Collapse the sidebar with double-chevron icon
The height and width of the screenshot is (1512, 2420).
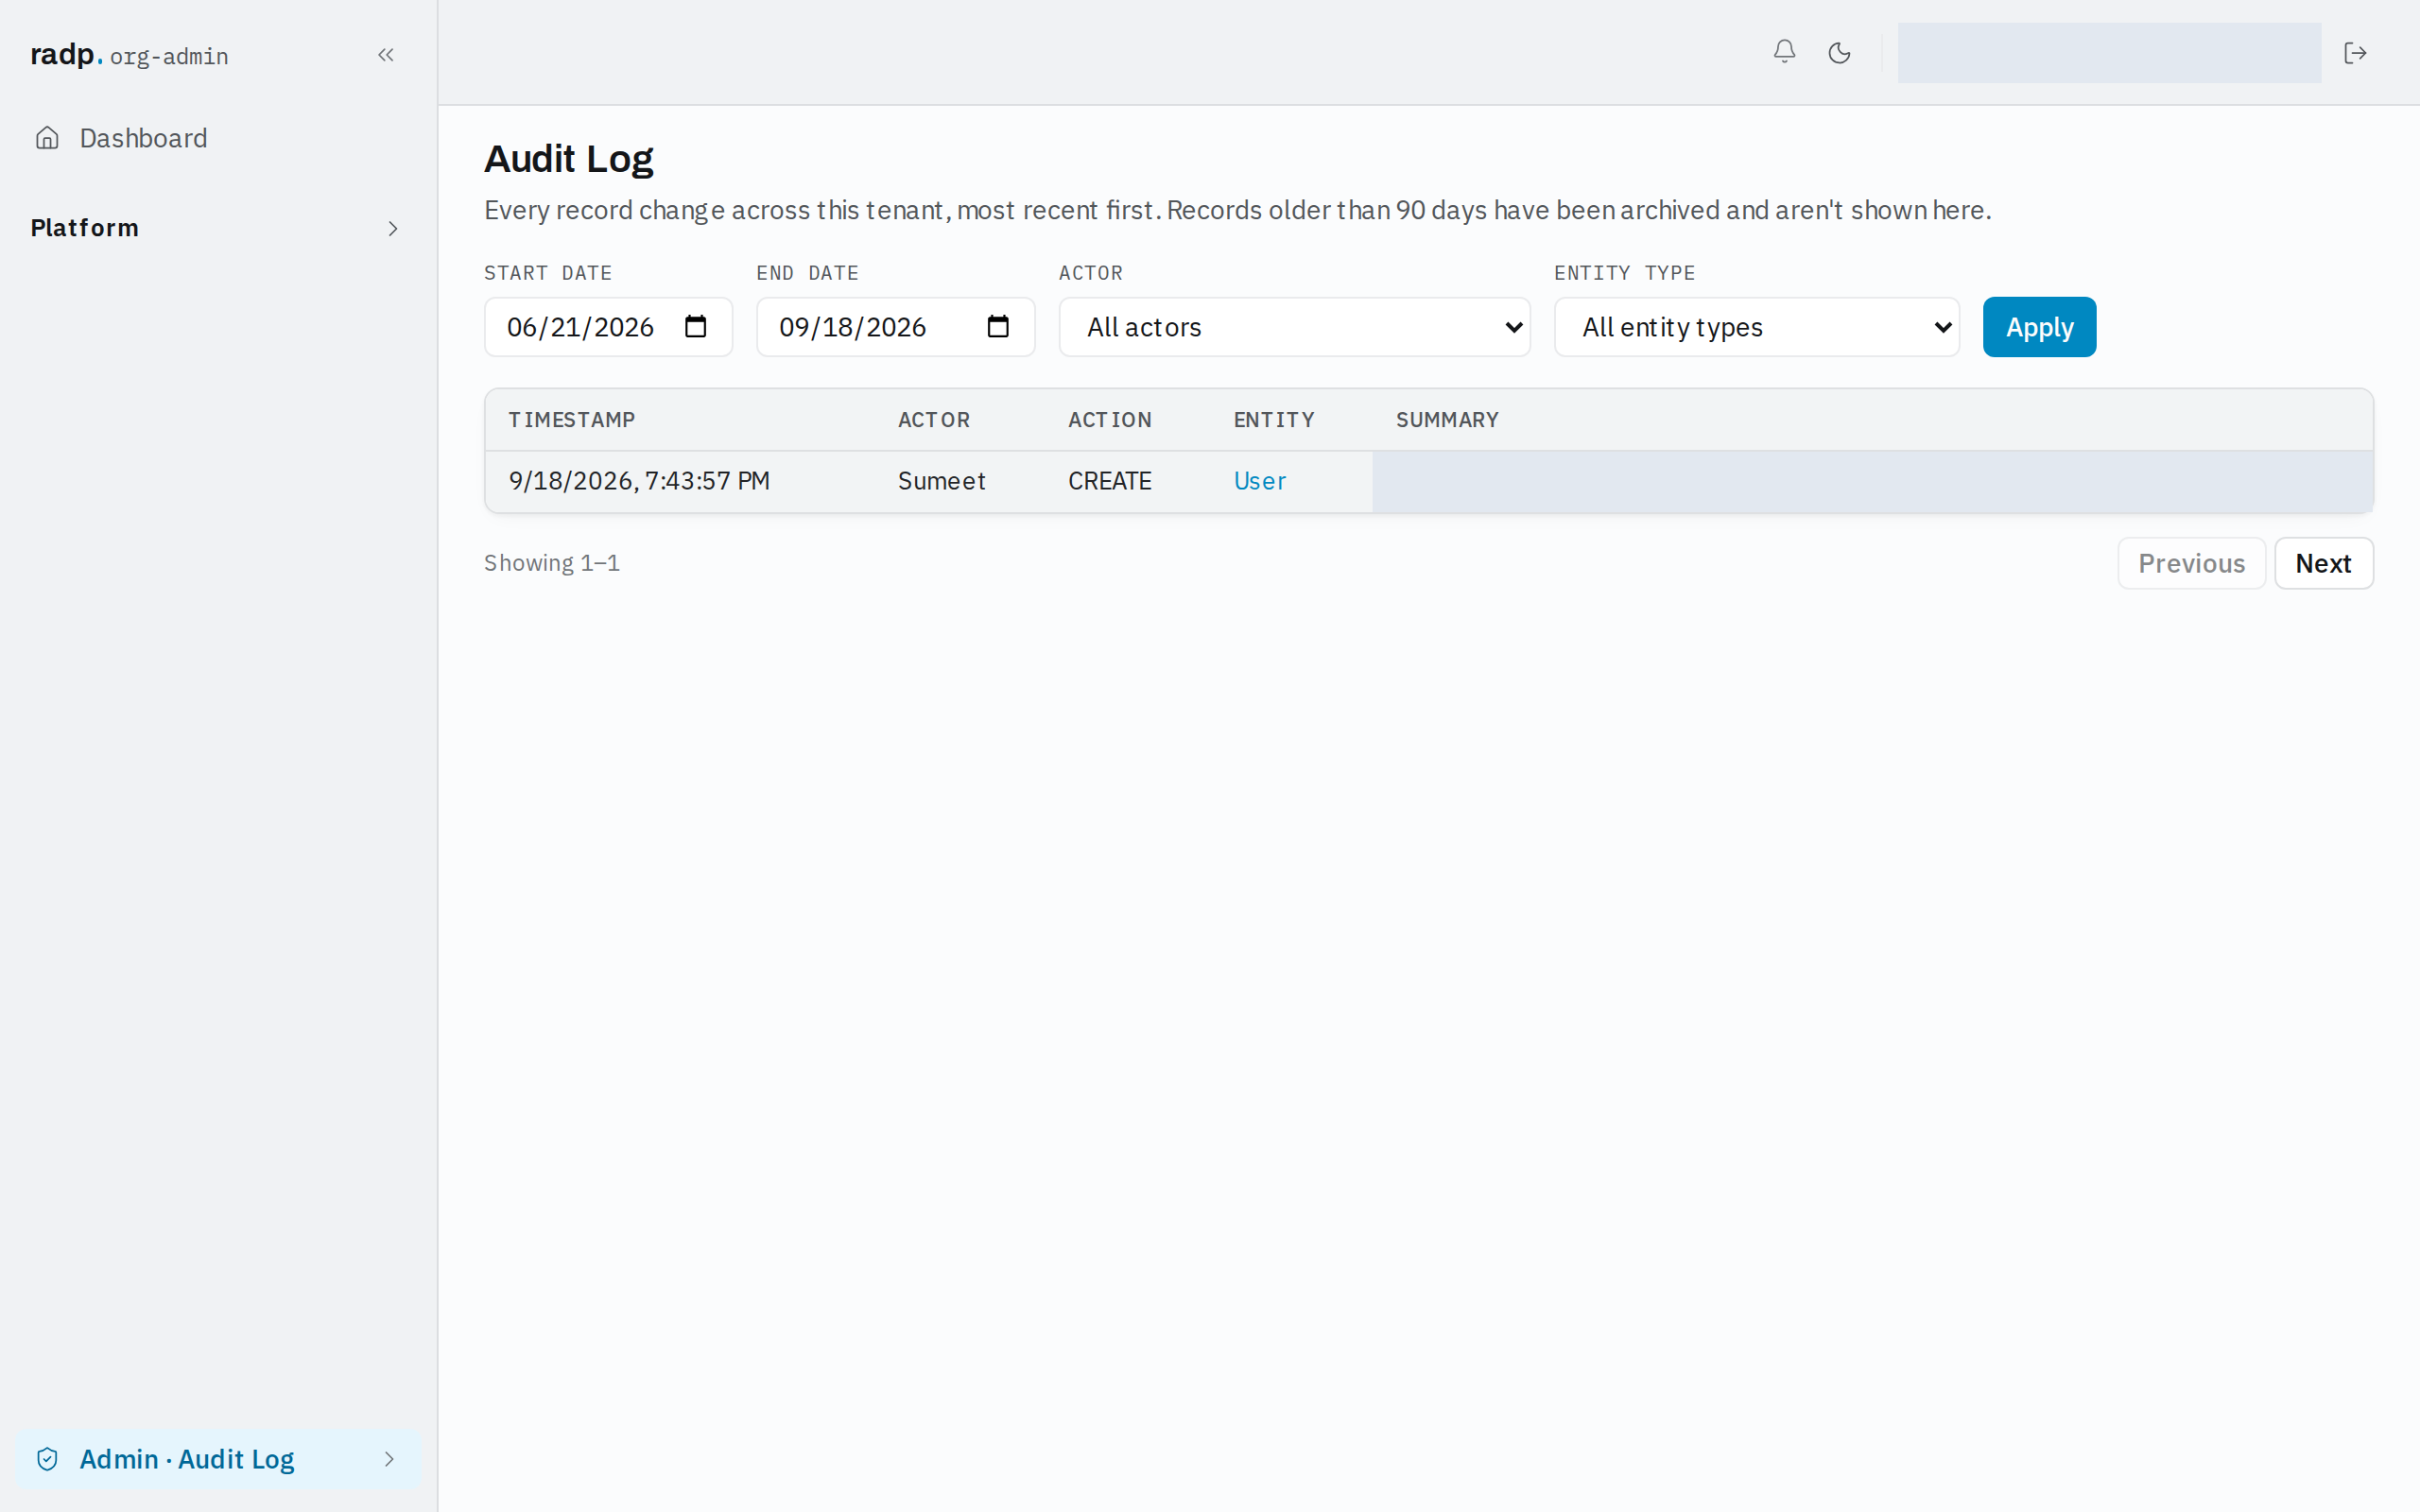point(386,55)
